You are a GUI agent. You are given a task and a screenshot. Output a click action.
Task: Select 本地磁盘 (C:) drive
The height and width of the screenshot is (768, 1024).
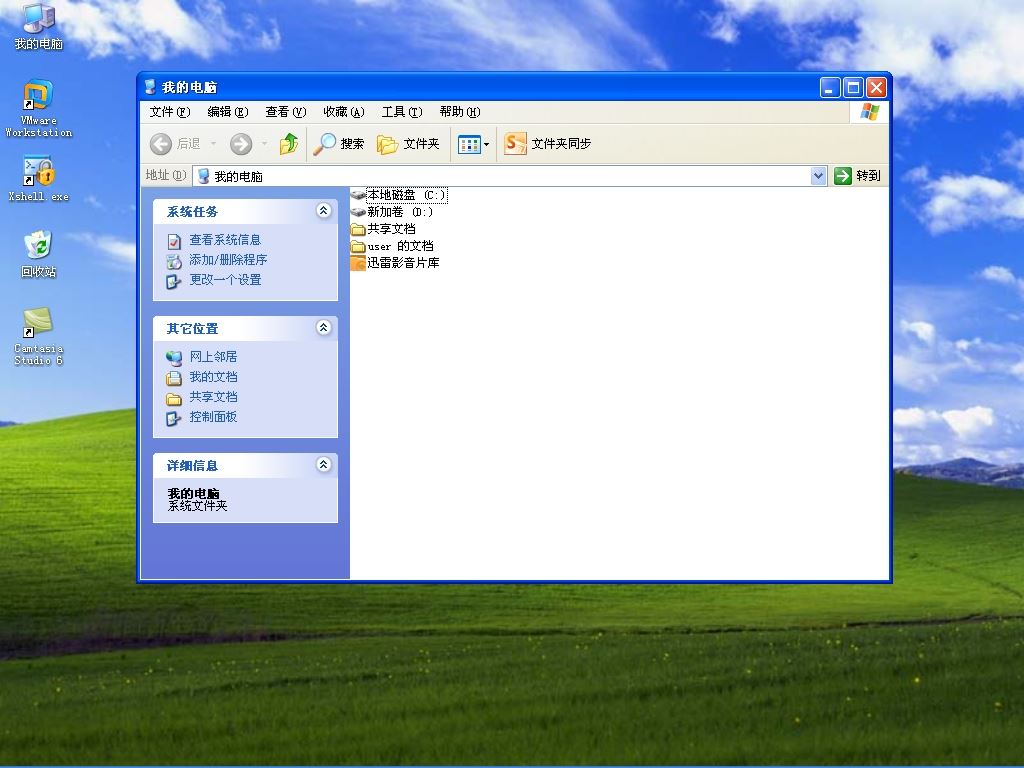click(398, 195)
